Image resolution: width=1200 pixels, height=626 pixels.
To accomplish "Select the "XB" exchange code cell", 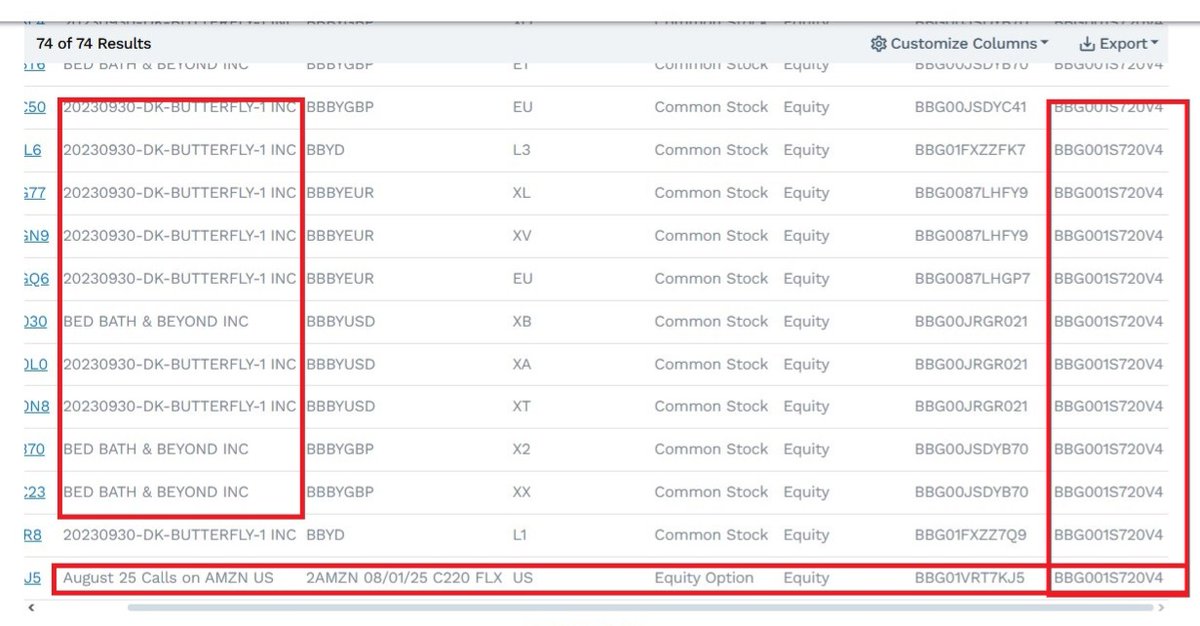I will click(522, 322).
